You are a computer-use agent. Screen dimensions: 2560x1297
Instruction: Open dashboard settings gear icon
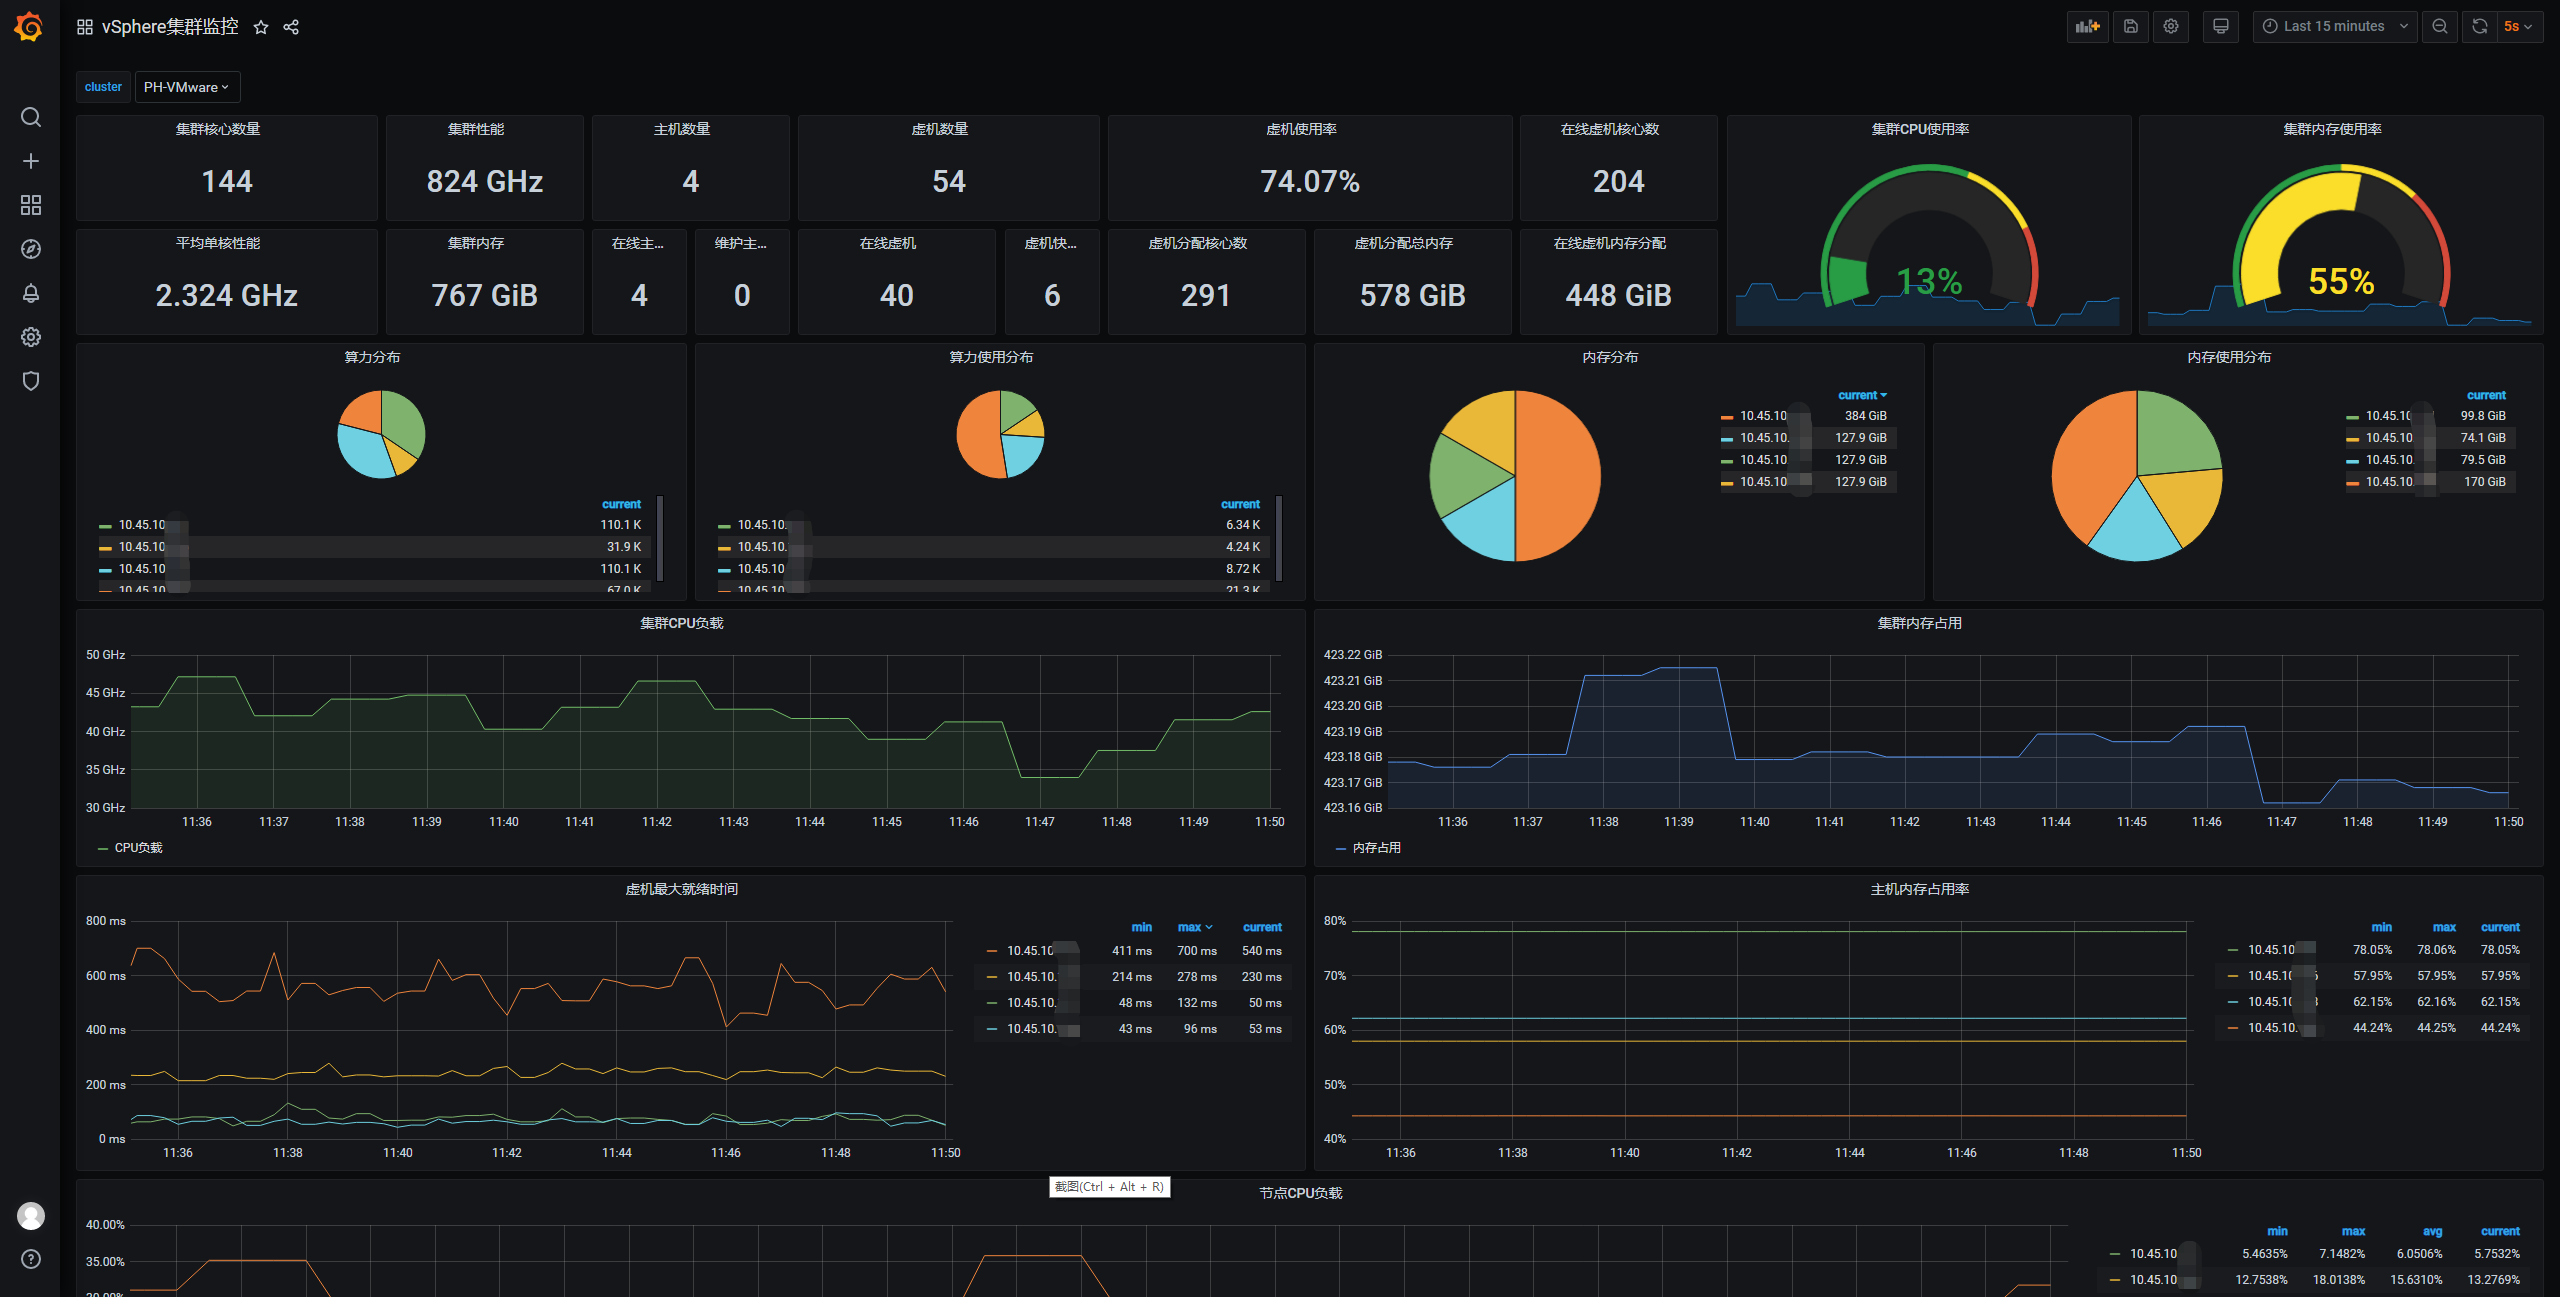[2171, 27]
